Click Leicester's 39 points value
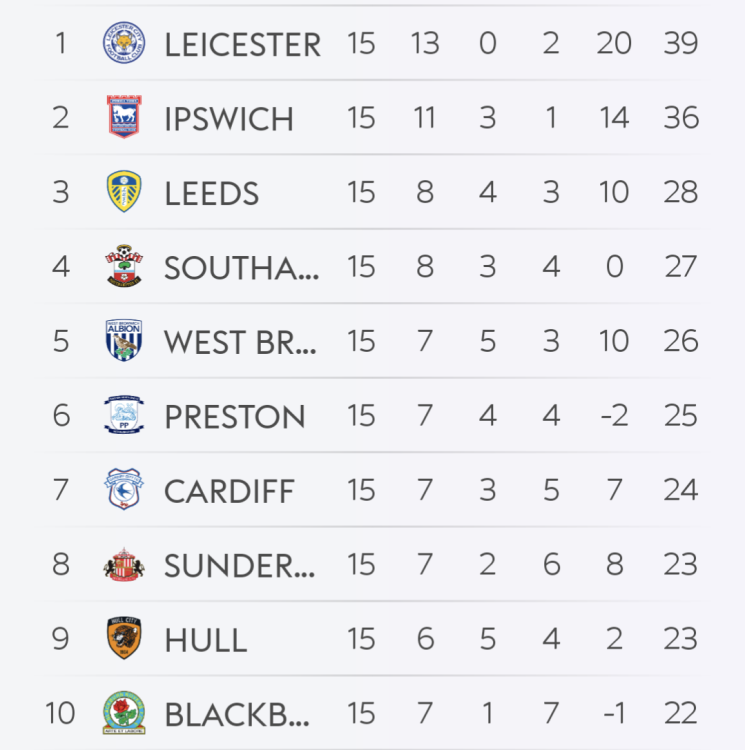 [x=680, y=45]
